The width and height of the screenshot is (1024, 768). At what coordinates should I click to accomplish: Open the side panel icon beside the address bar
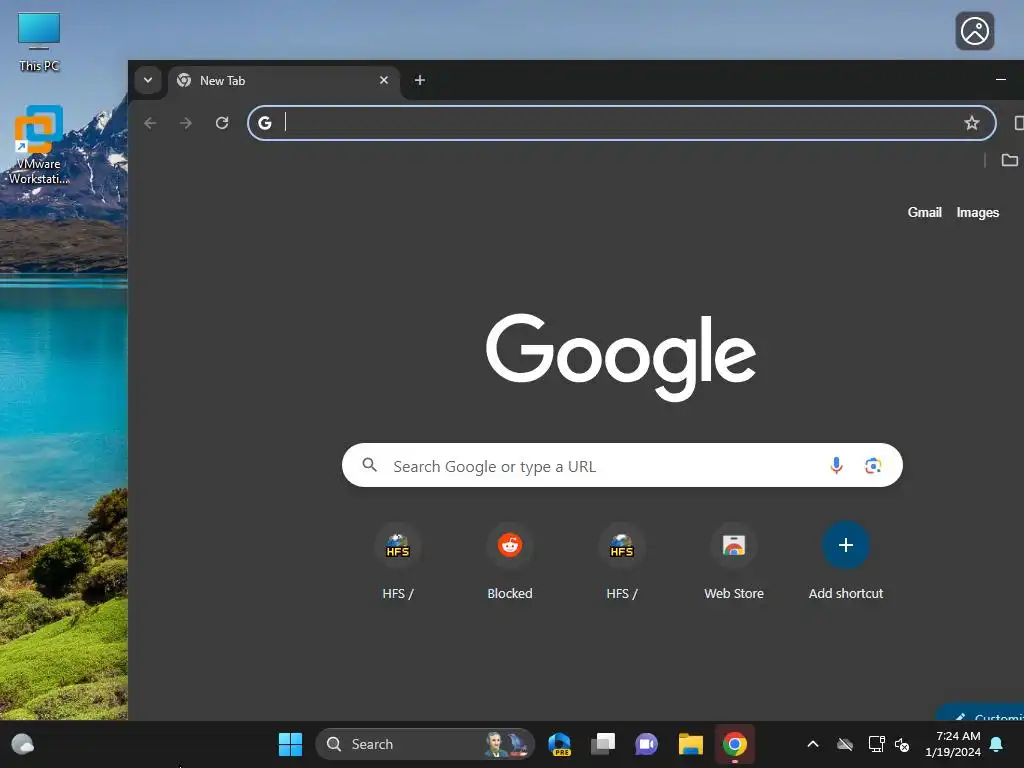click(1018, 123)
